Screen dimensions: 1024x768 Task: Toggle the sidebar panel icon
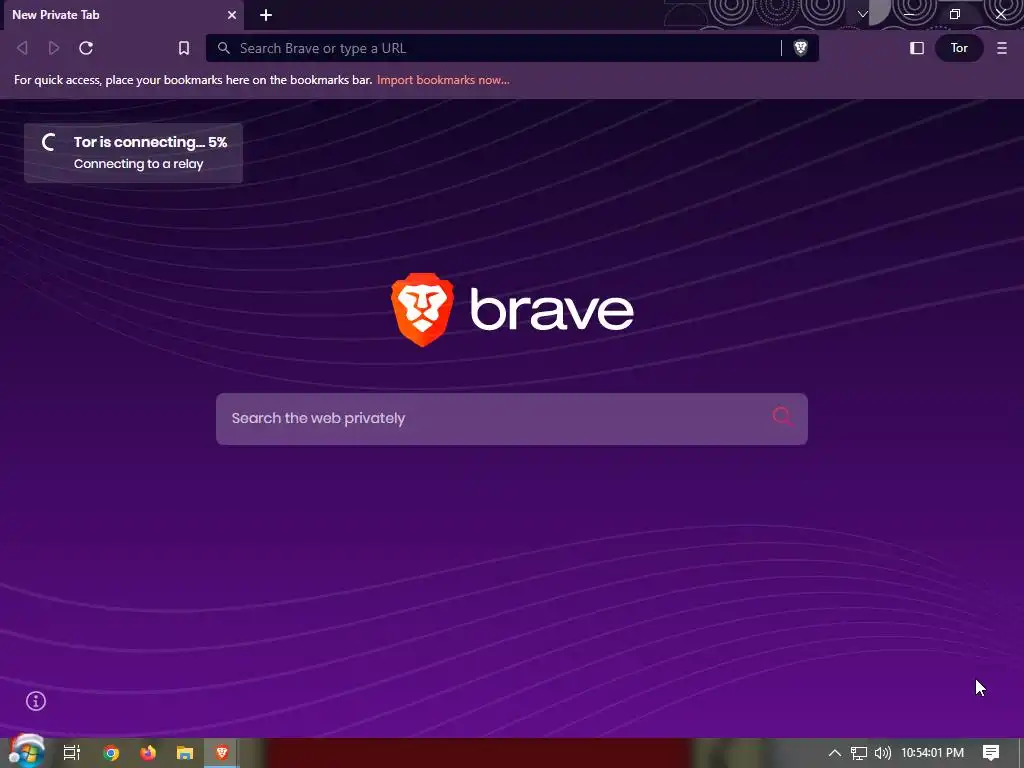coord(917,48)
